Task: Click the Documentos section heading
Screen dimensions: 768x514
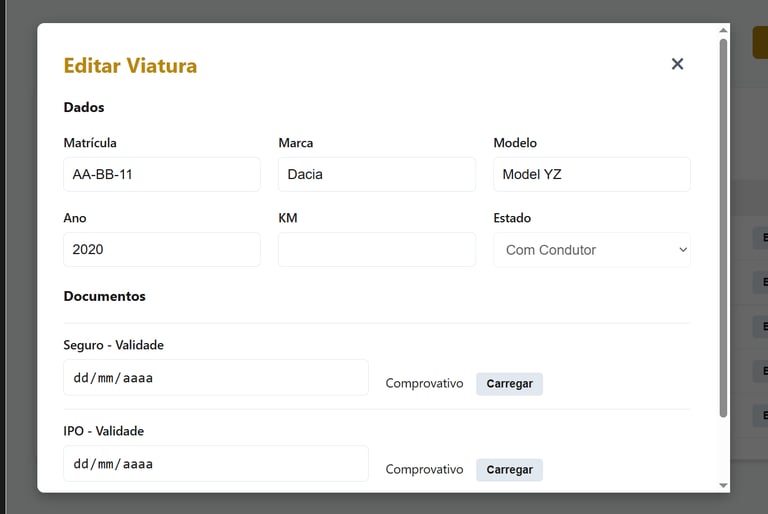Action: pyautogui.click(x=104, y=296)
